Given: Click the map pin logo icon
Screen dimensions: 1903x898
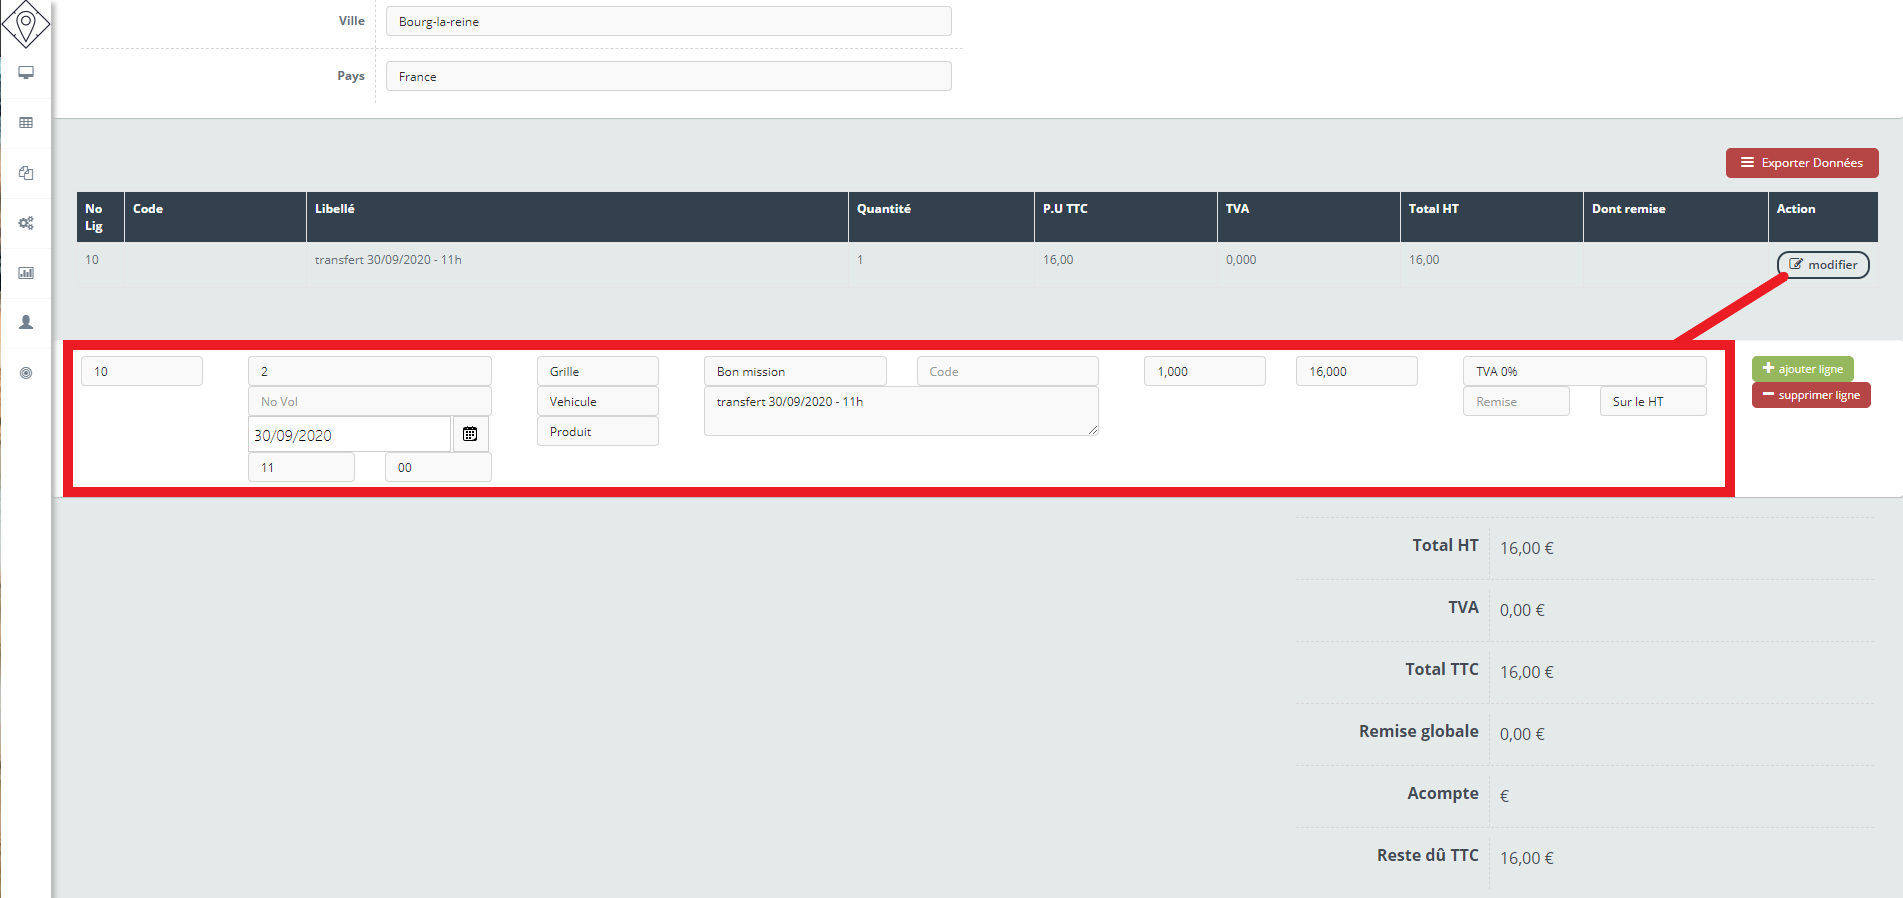Looking at the screenshot, I should coord(26,24).
